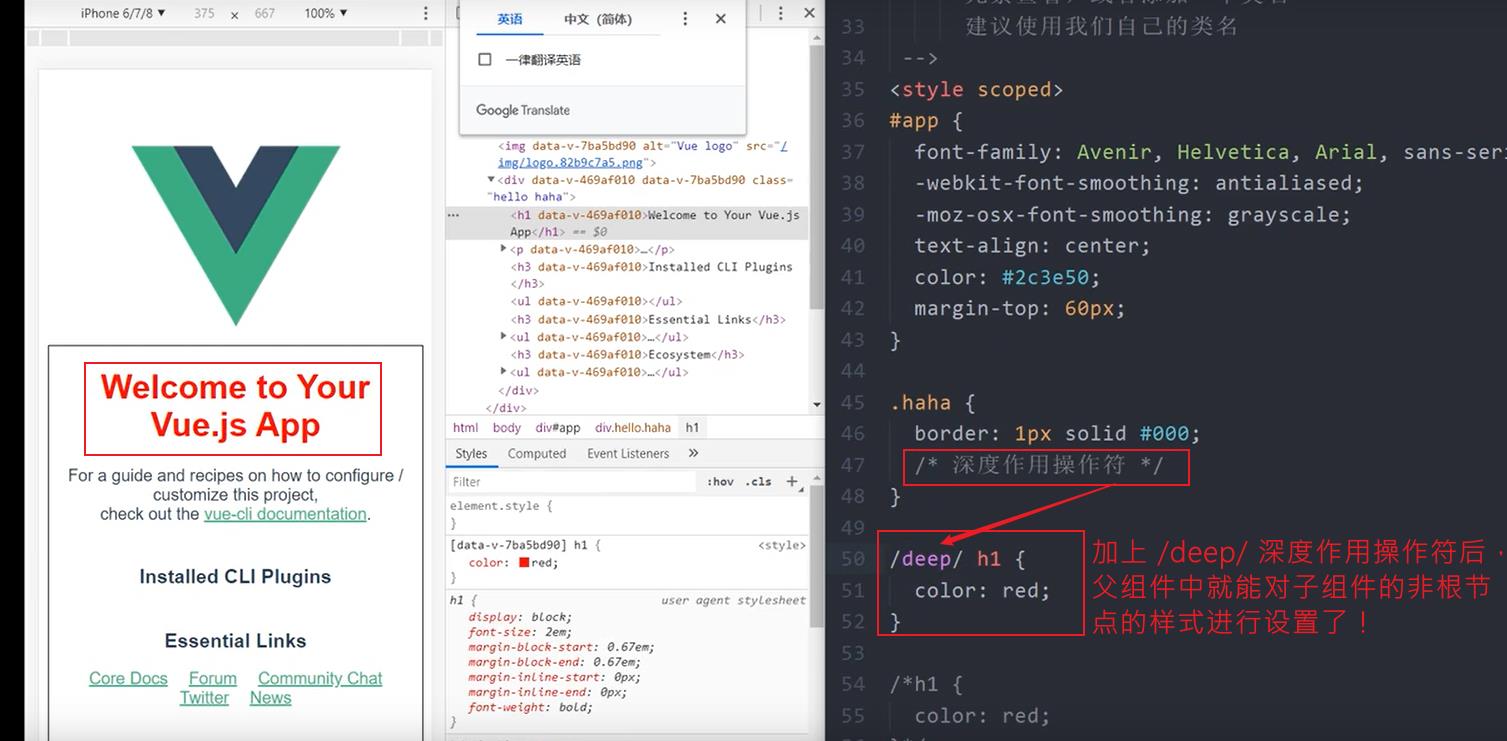Open the device toolbar three-dot menu
Screen dimensions: 1507x741
tap(426, 14)
